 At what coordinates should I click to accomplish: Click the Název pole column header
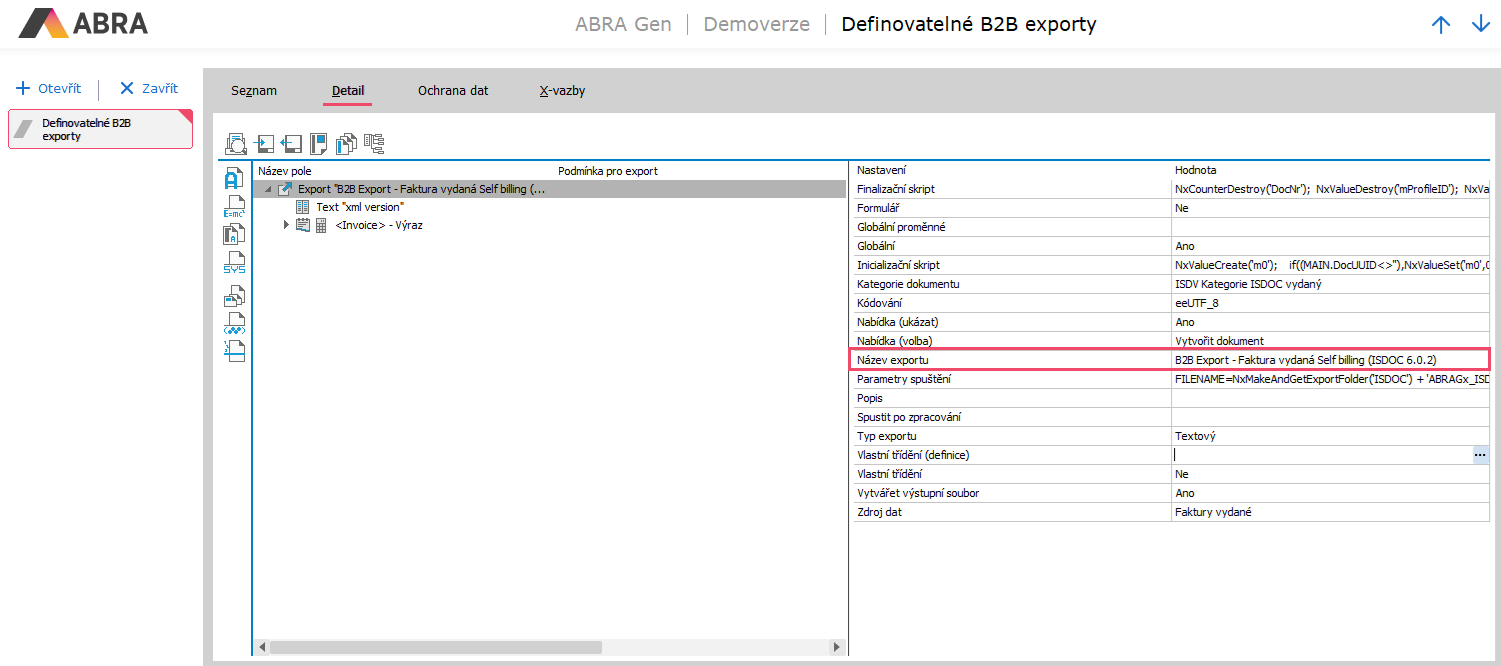point(285,171)
